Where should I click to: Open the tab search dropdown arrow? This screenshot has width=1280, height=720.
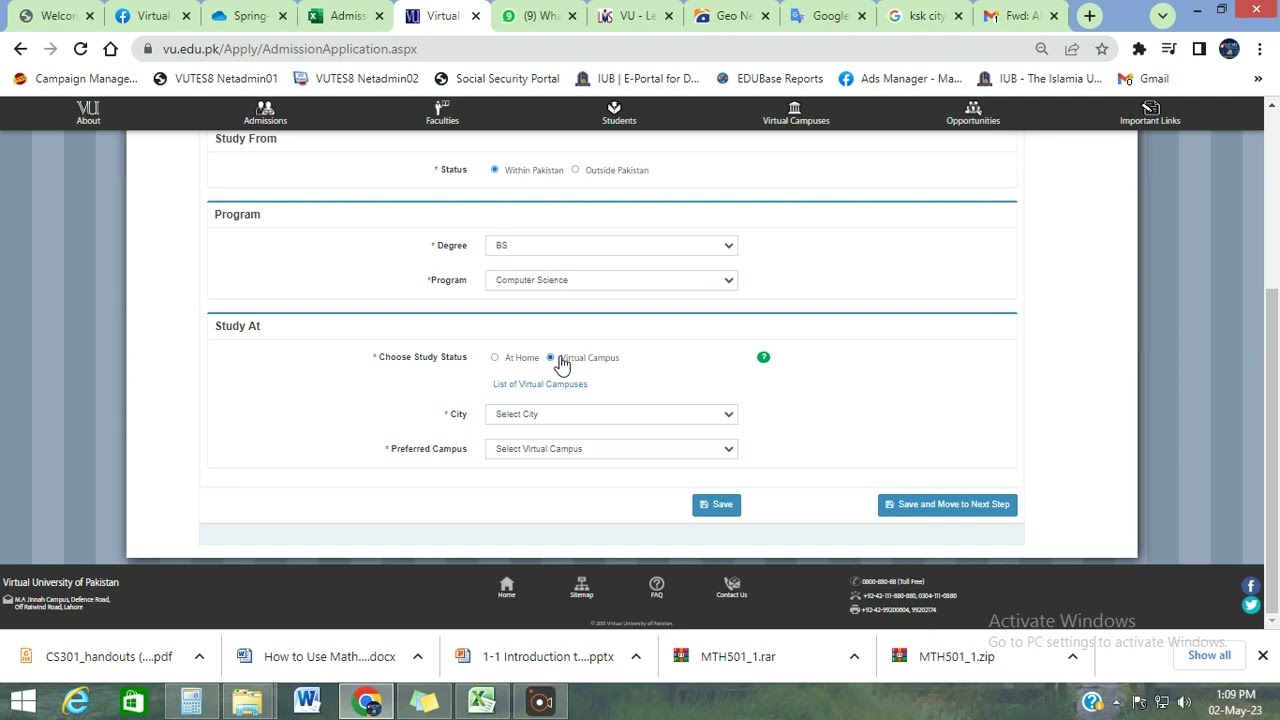(x=1163, y=16)
